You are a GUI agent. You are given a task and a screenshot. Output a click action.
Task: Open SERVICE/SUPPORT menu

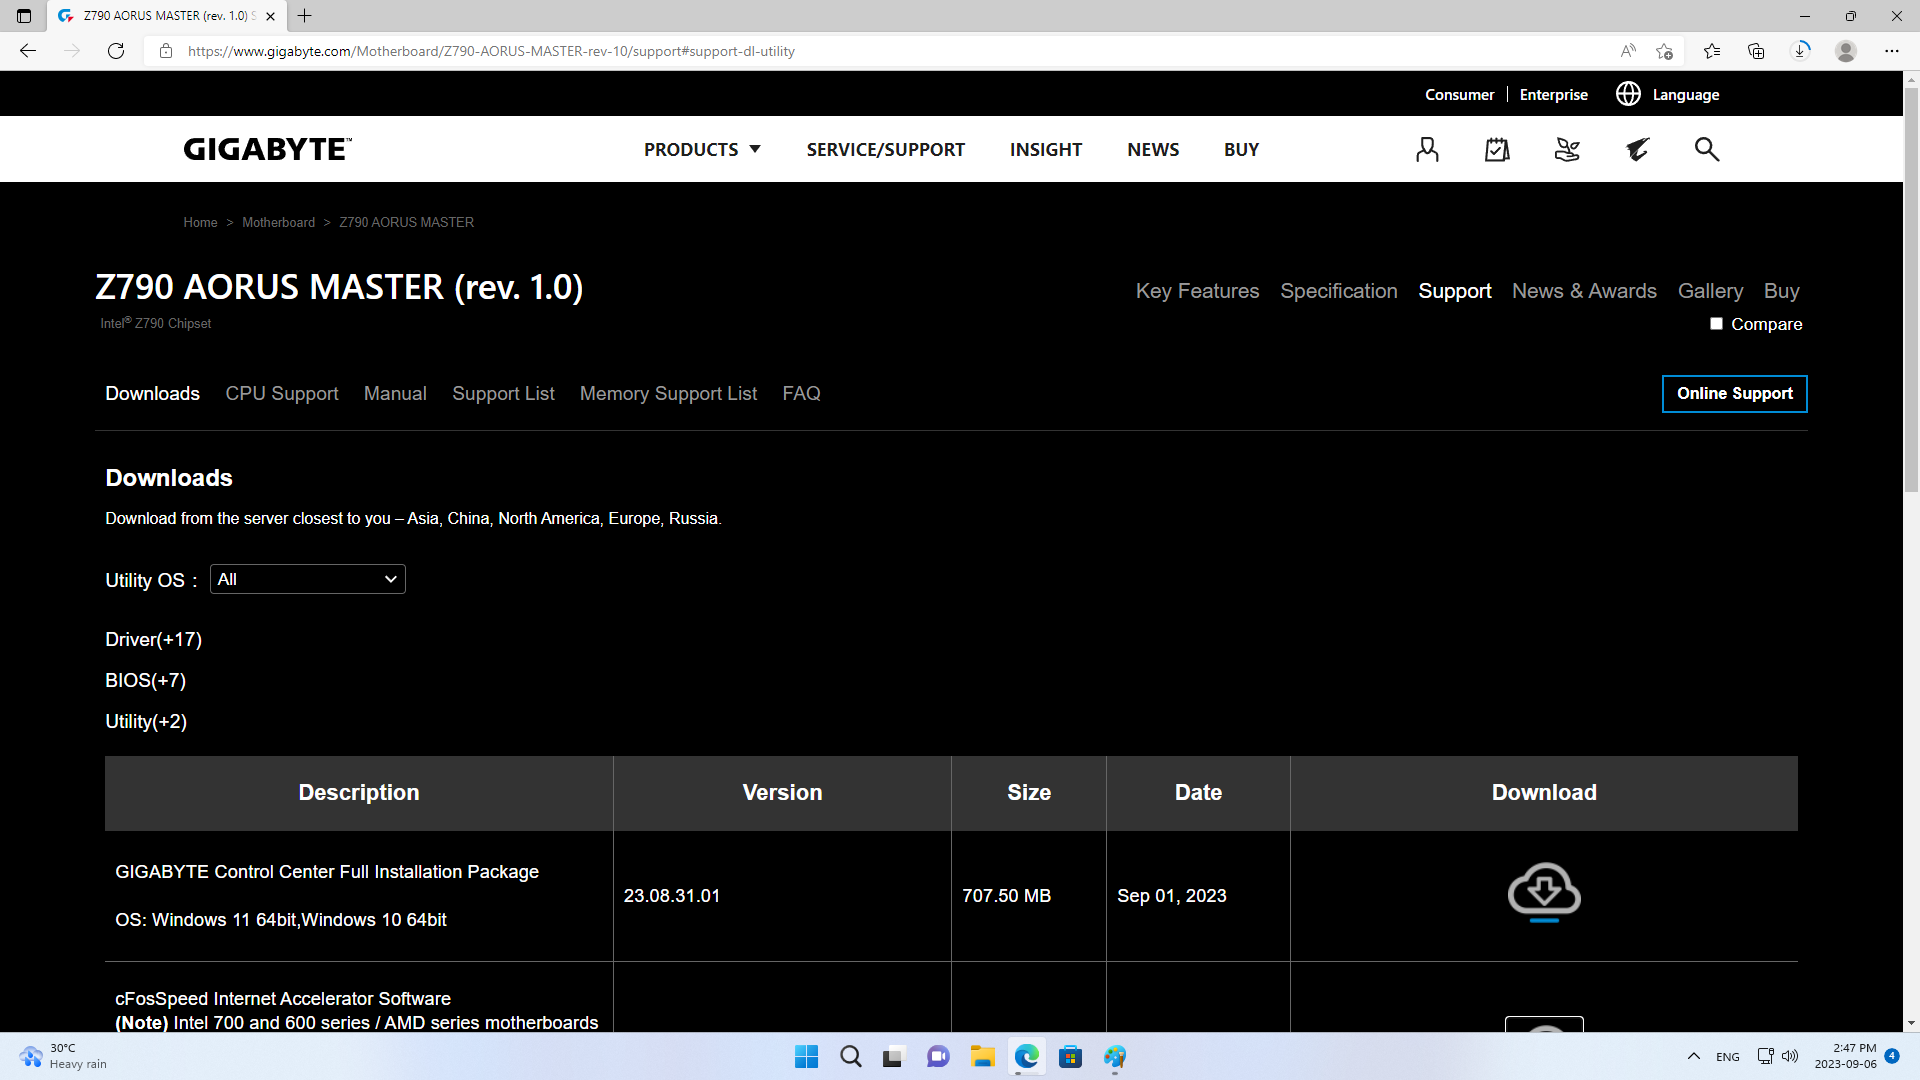pos(886,149)
